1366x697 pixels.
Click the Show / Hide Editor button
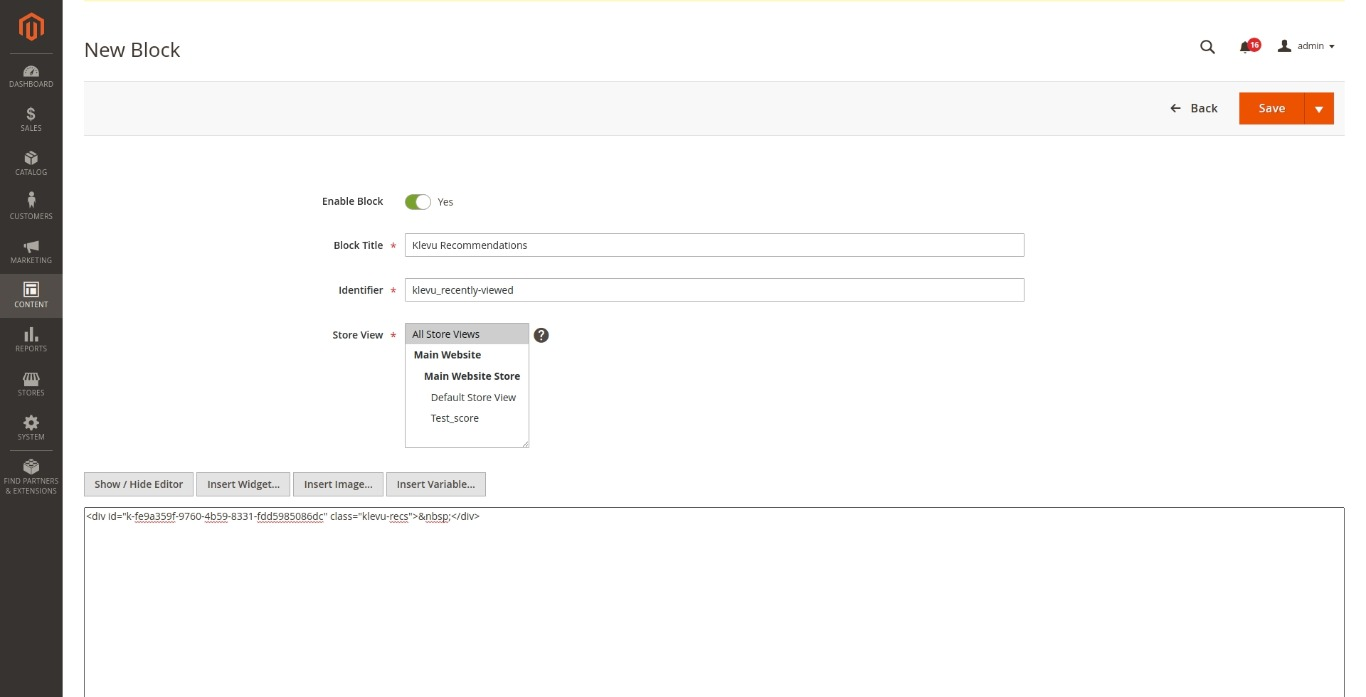point(139,484)
